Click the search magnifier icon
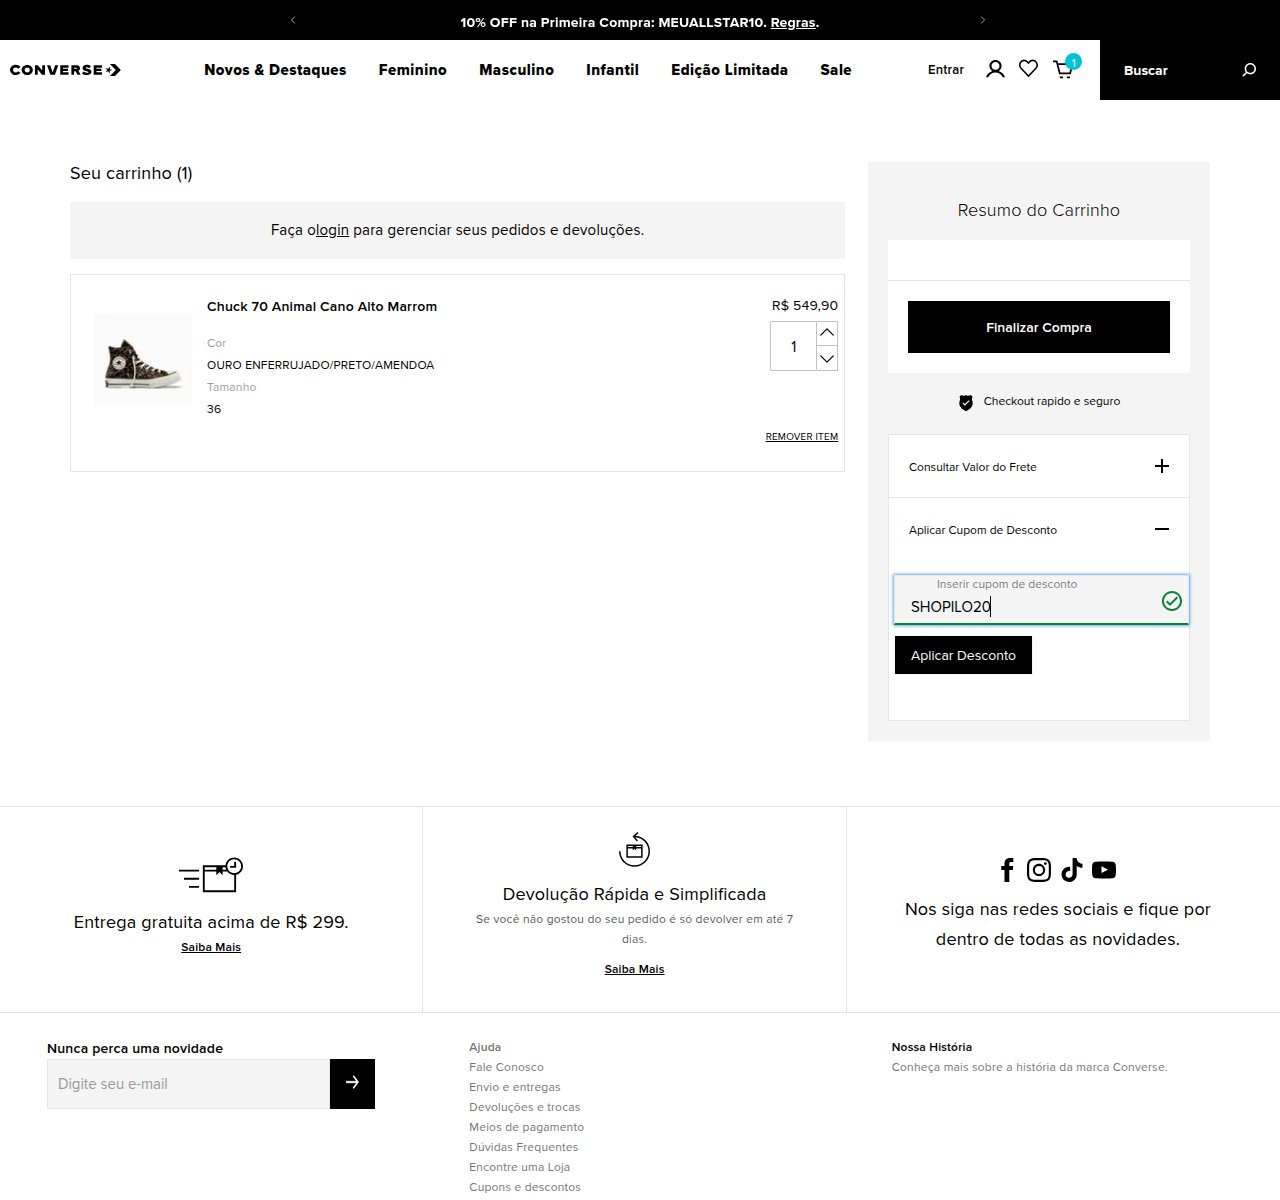This screenshot has height=1200, width=1280. click(x=1249, y=70)
